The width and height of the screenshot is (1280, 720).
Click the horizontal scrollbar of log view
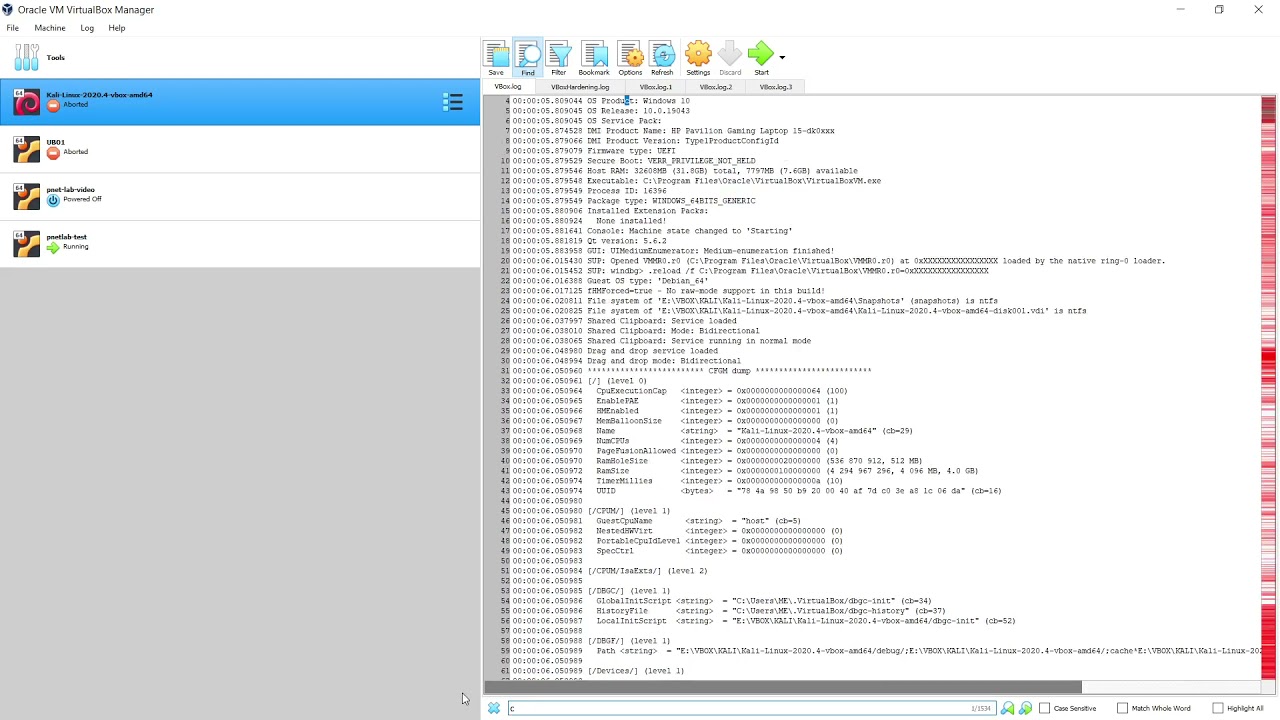[x=783, y=687]
